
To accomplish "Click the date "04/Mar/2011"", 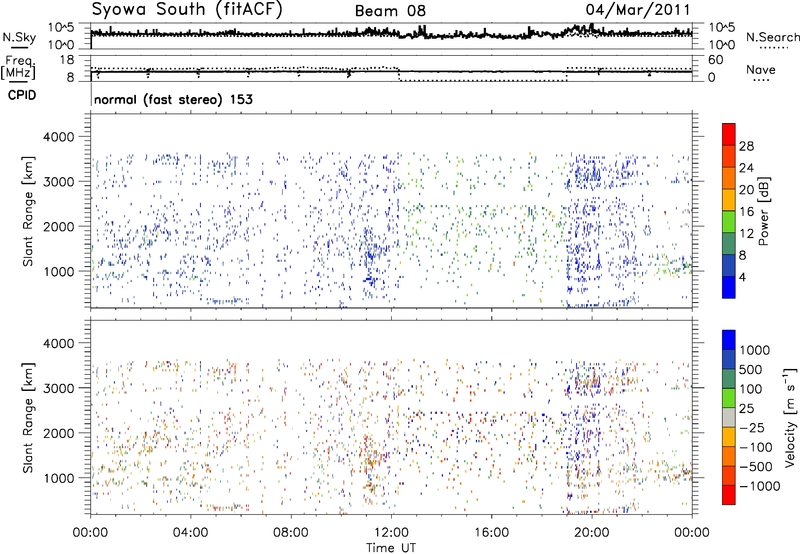I will (638, 10).
